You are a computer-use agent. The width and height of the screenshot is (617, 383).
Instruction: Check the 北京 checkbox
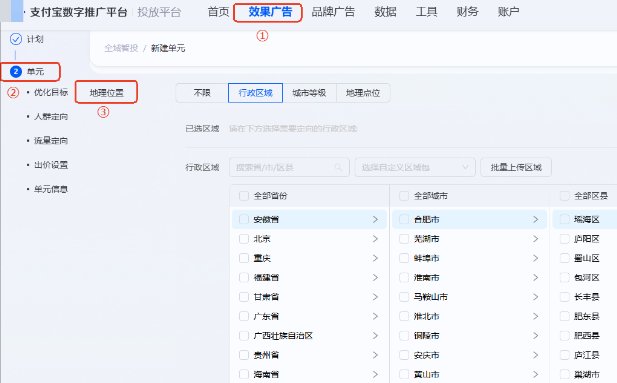[244, 239]
